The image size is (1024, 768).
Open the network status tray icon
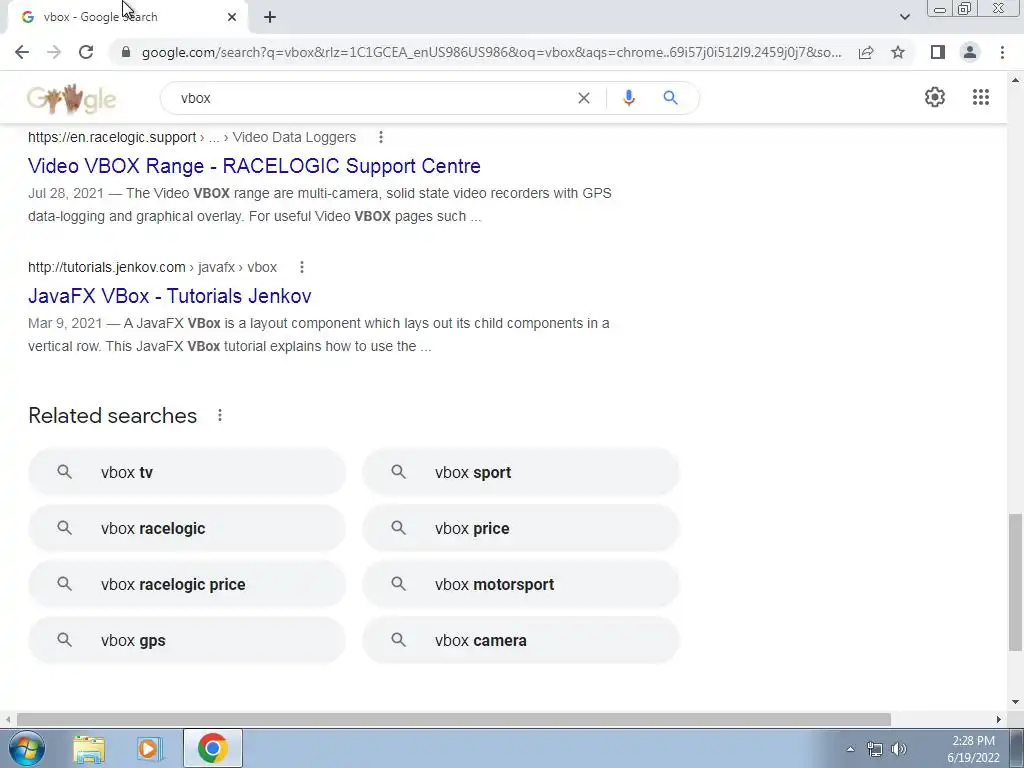pos(874,749)
